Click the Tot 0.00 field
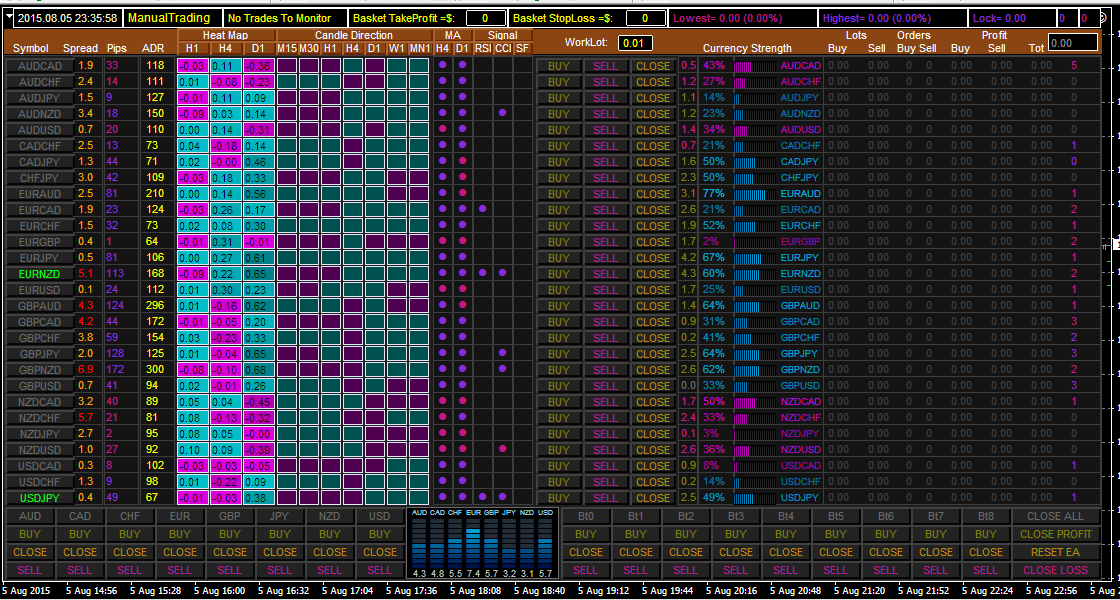 click(1072, 43)
